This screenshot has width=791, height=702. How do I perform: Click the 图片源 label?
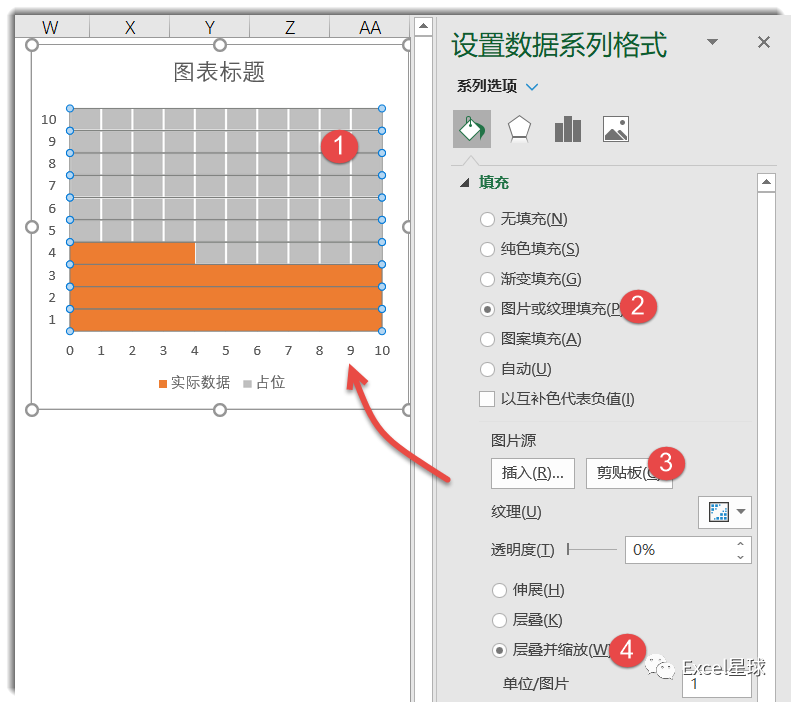(513, 441)
